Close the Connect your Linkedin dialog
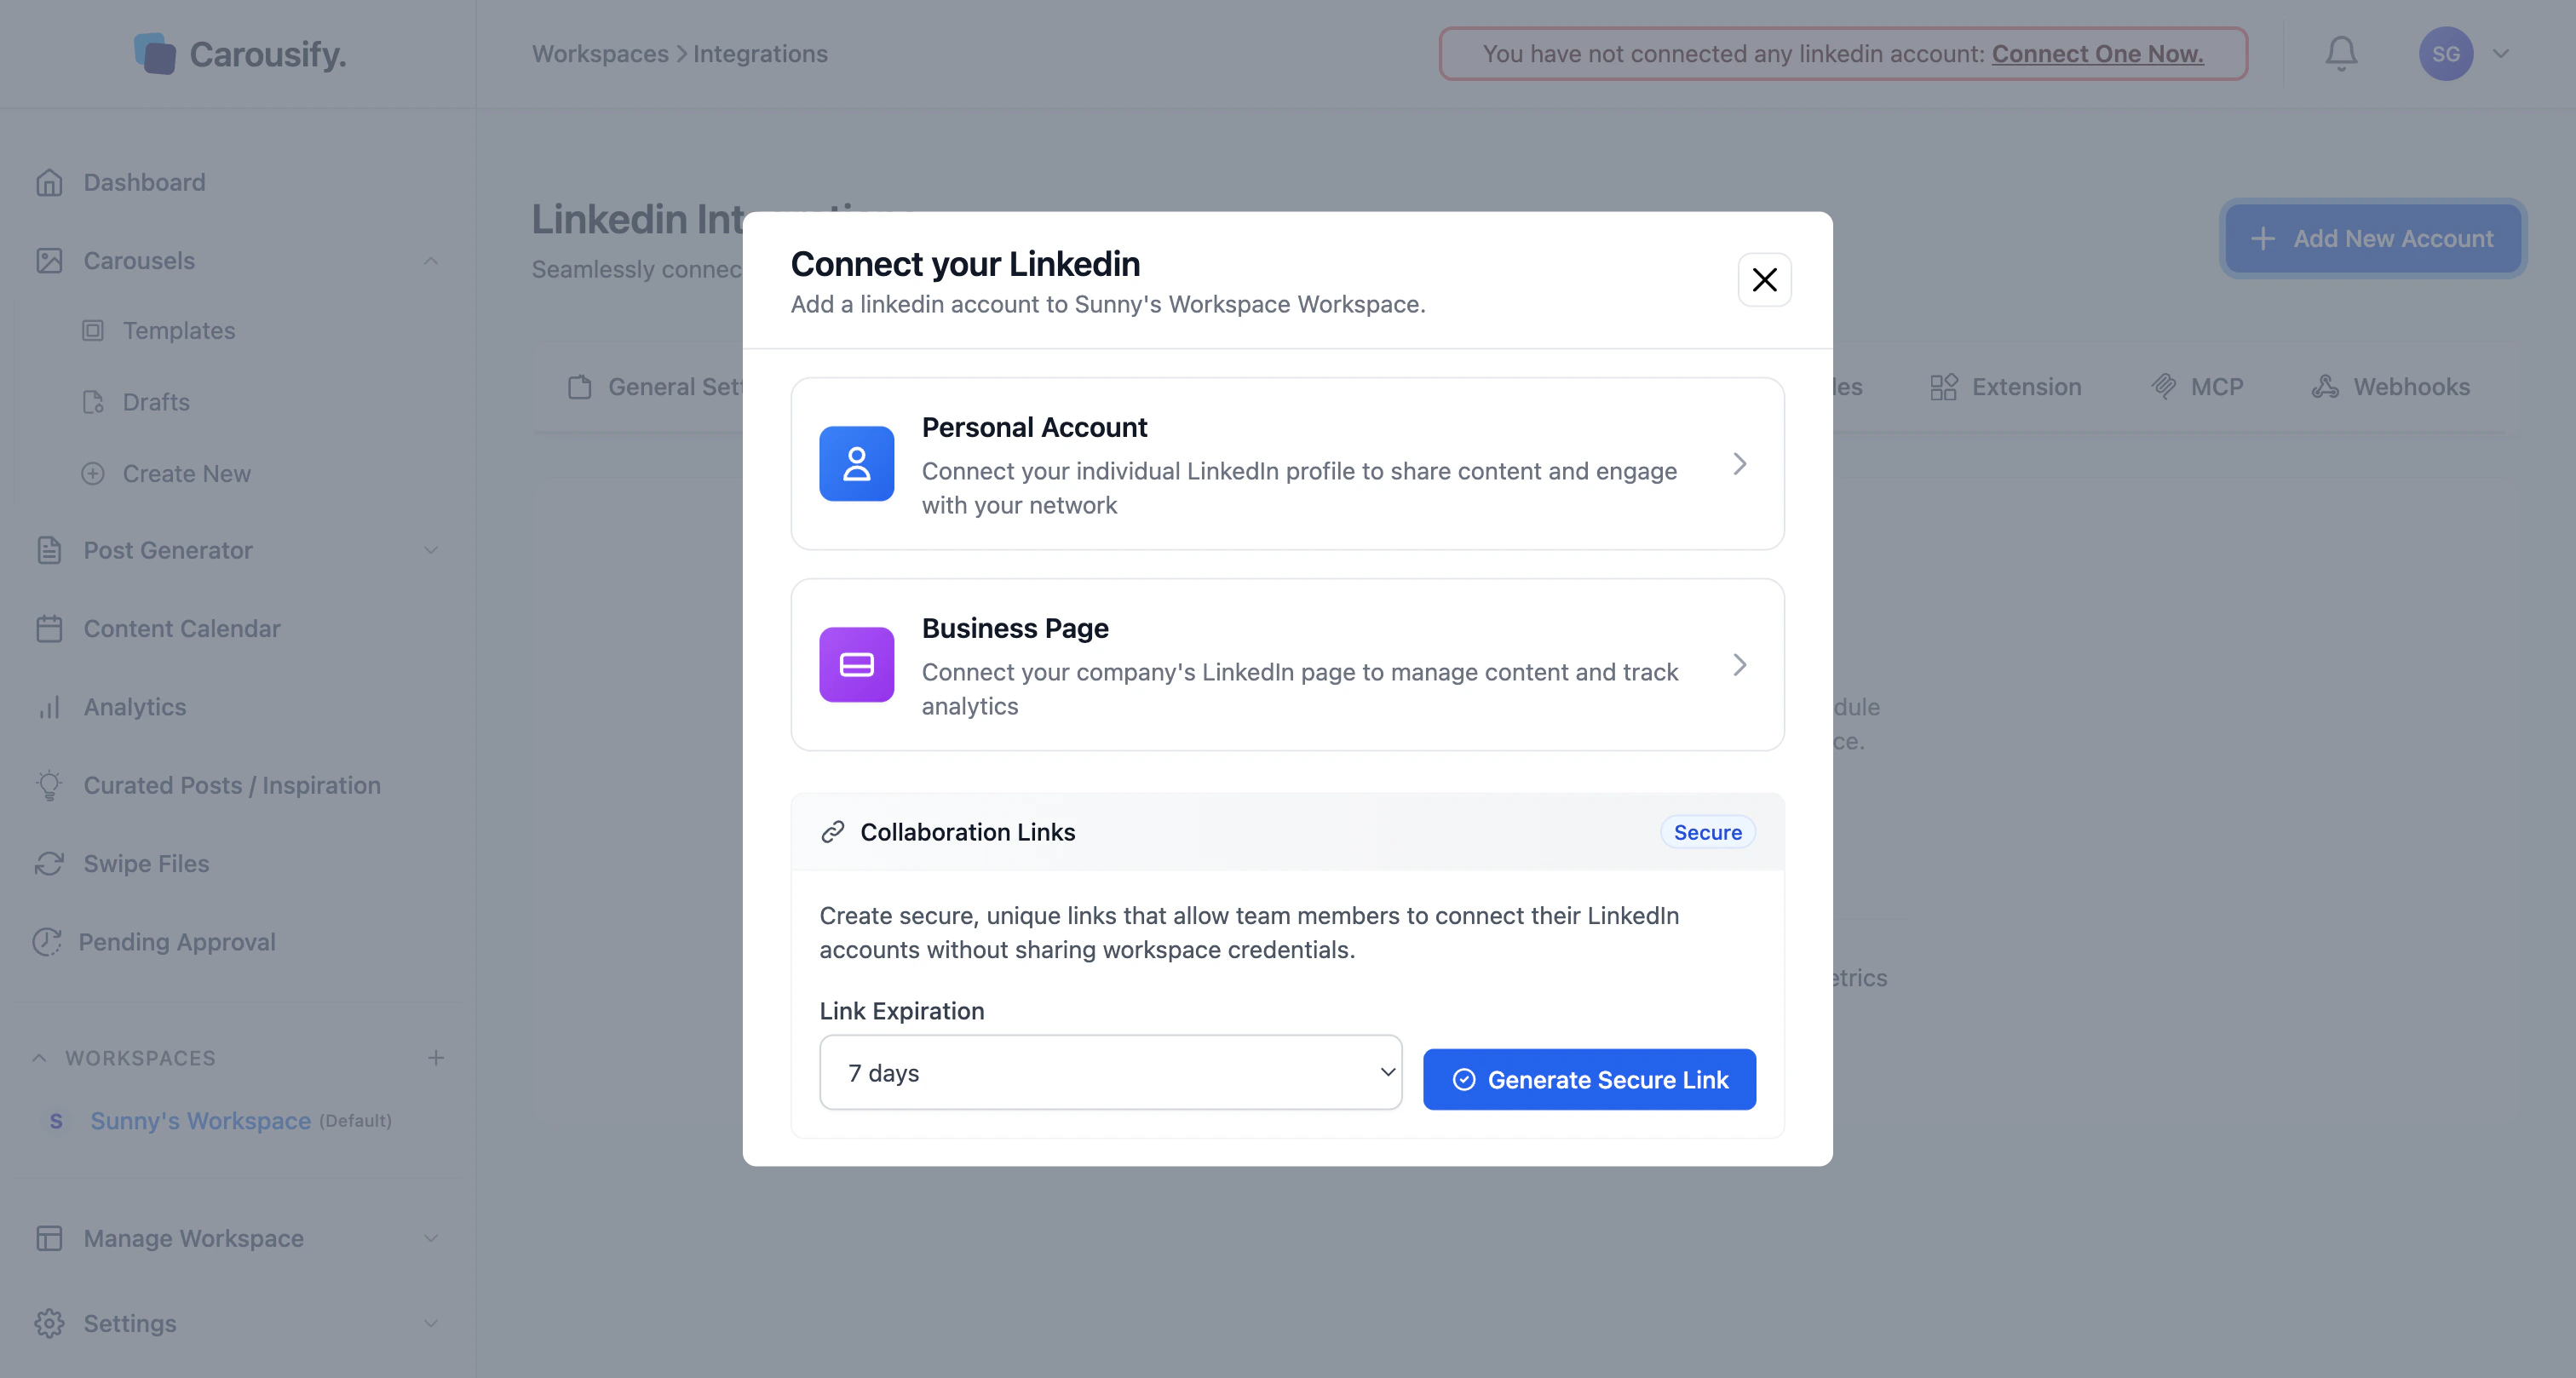Viewport: 2576px width, 1378px height. click(x=1764, y=279)
